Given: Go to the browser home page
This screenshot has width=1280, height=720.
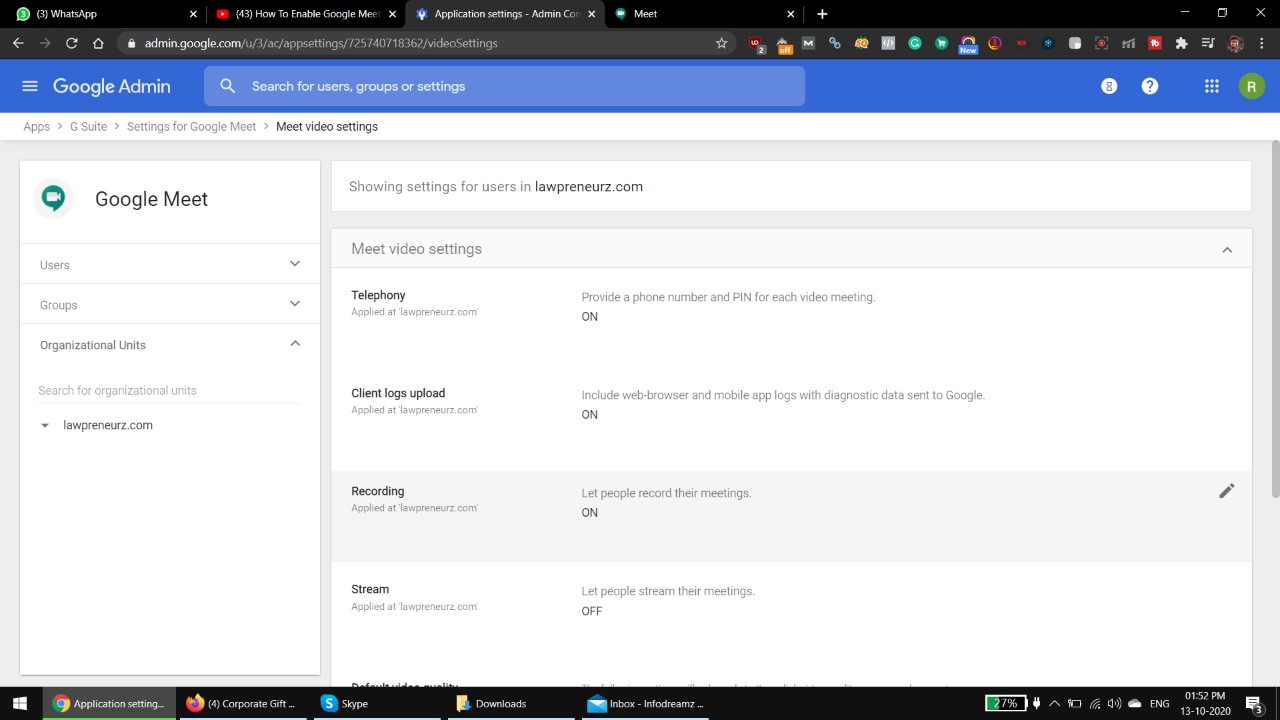Looking at the screenshot, I should click(98, 43).
